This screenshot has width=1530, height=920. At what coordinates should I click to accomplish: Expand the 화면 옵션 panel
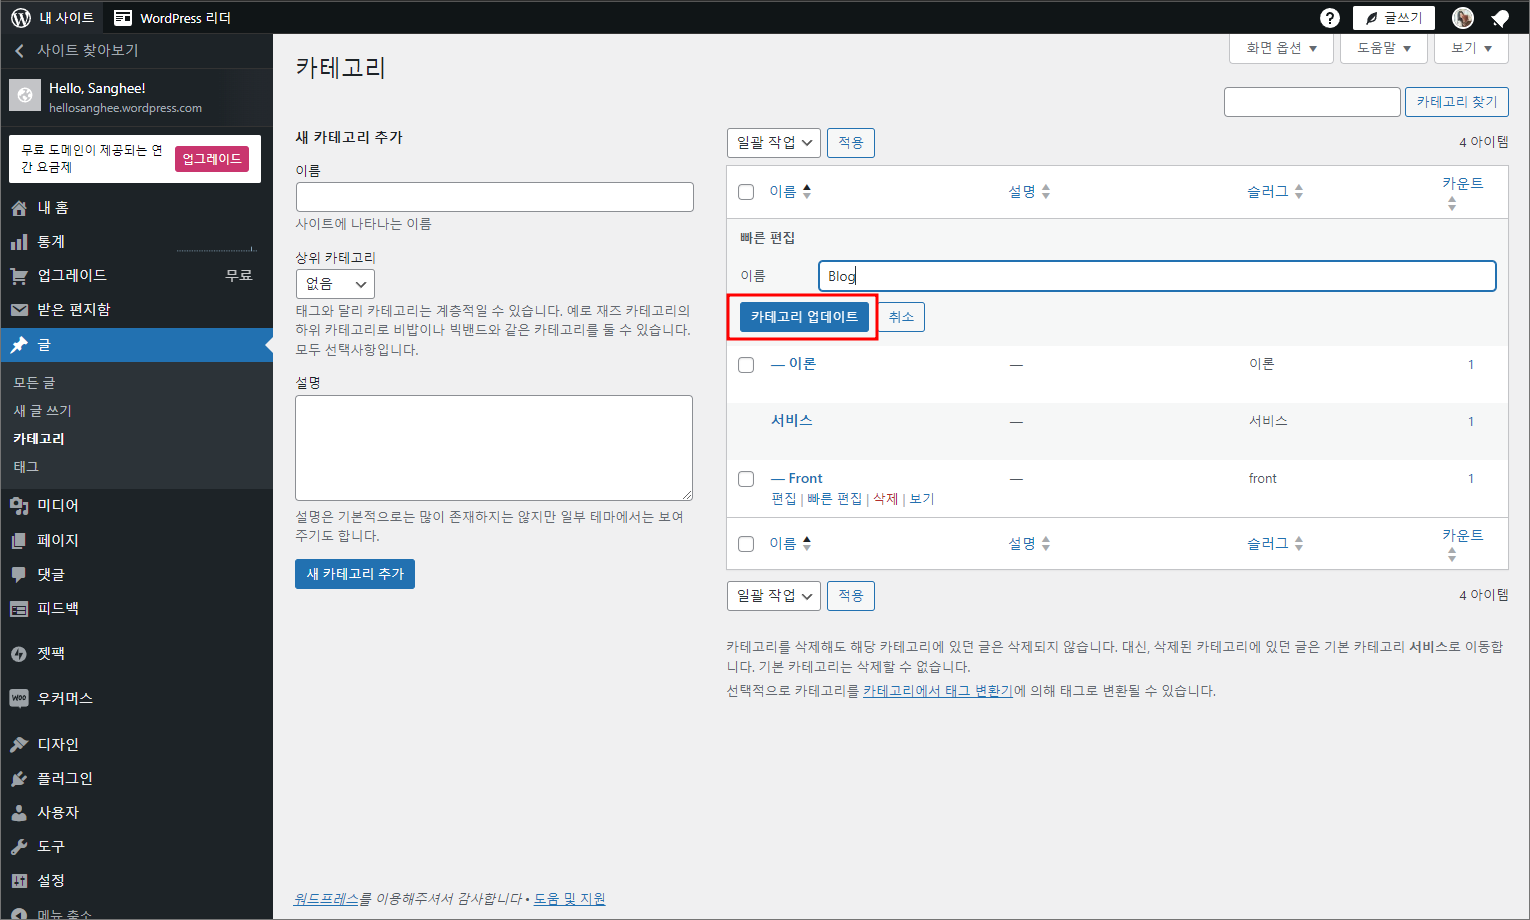coord(1281,48)
